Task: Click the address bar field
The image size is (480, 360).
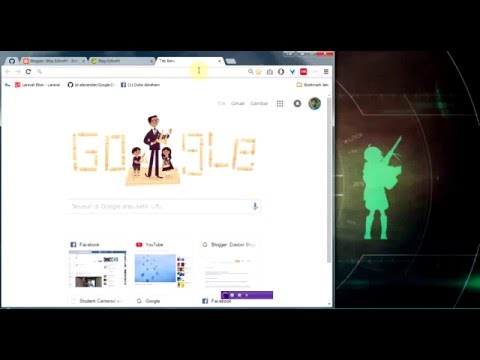Action: 142,72
